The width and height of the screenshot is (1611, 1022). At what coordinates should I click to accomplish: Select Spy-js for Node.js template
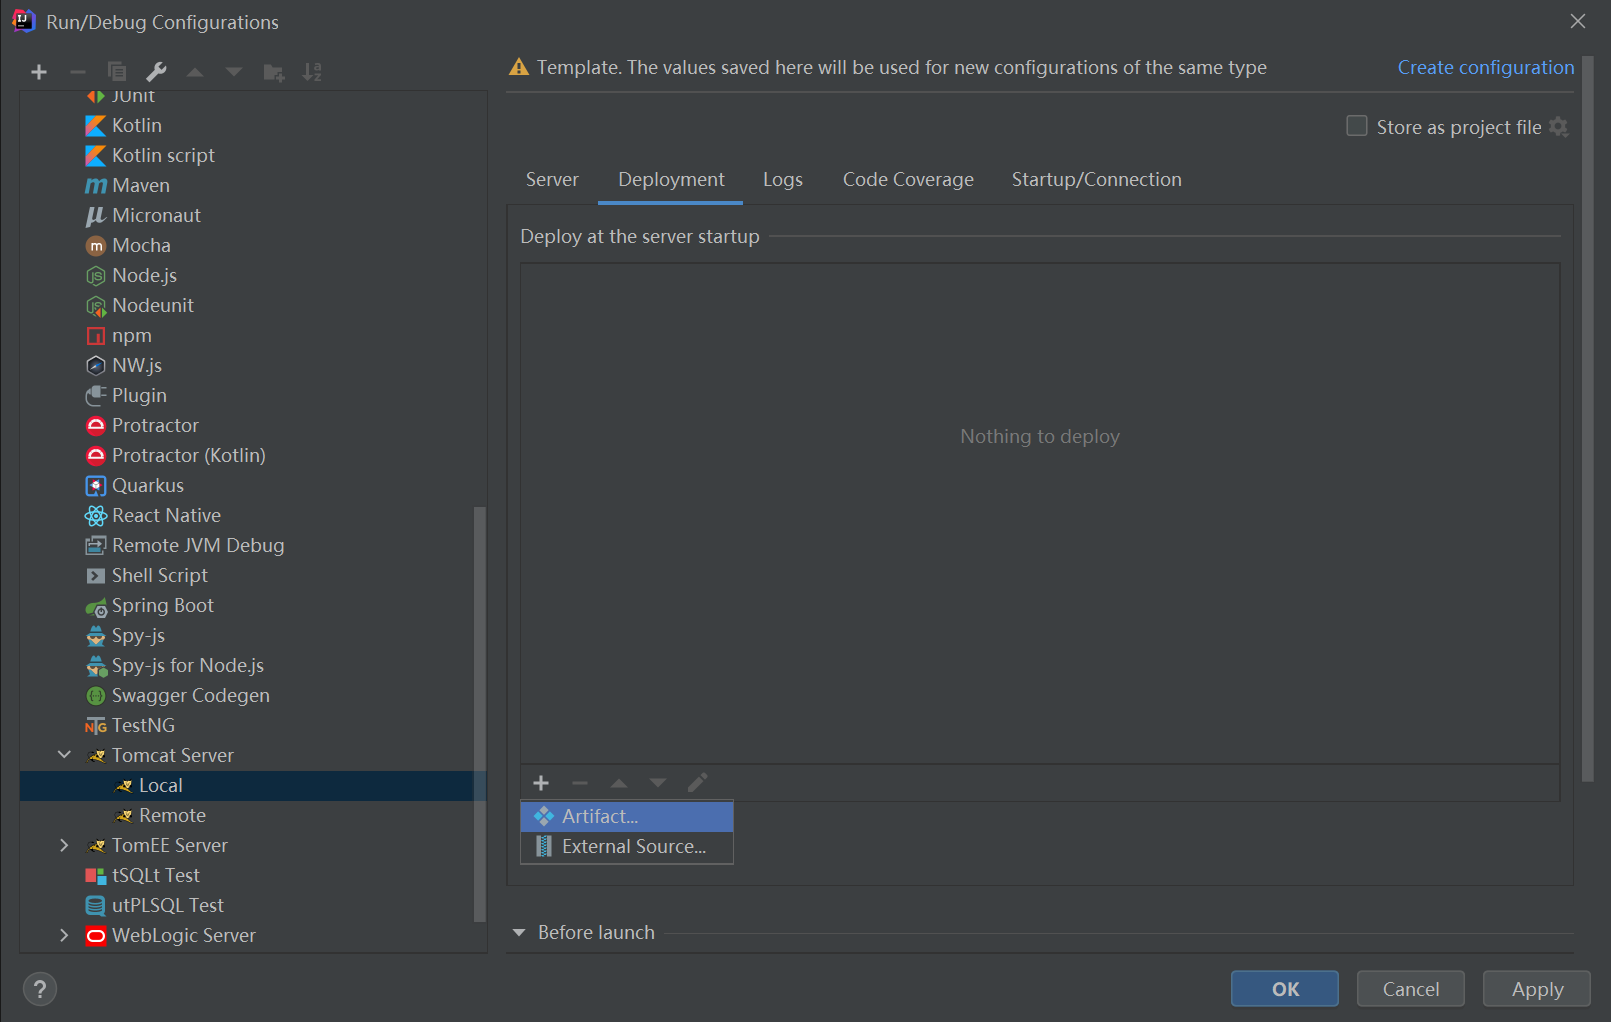point(253,666)
